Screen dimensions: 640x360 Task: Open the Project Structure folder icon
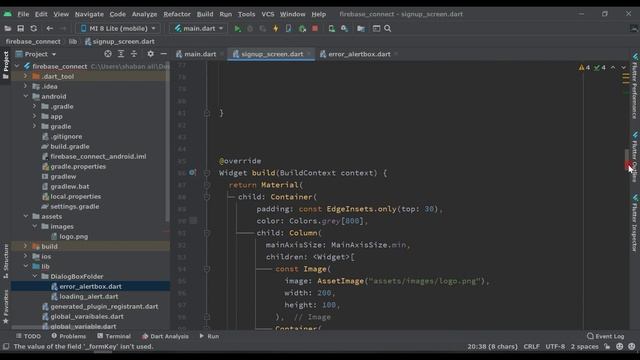pos(361,29)
